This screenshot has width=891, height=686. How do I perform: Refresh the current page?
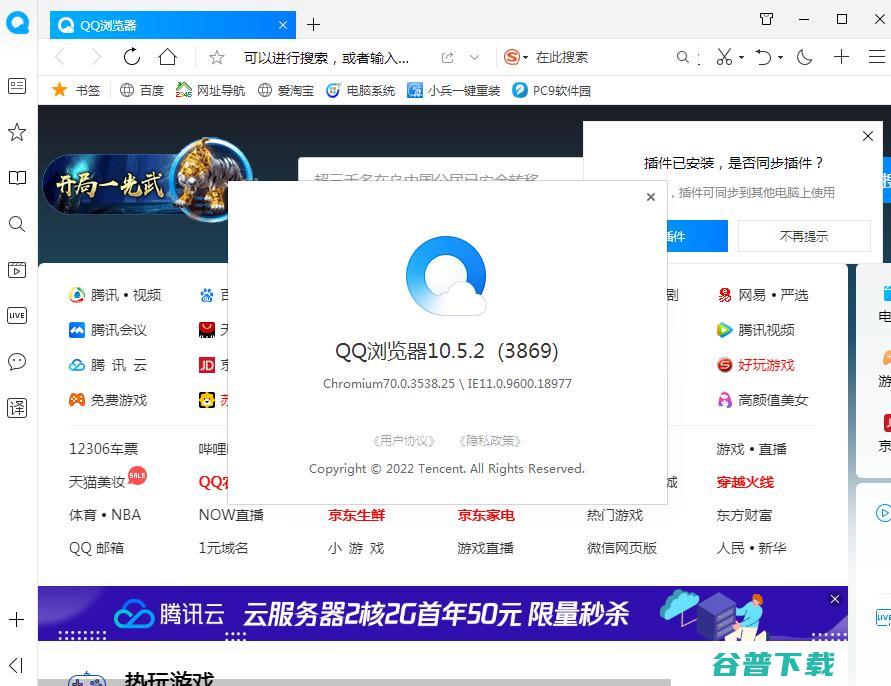point(131,57)
